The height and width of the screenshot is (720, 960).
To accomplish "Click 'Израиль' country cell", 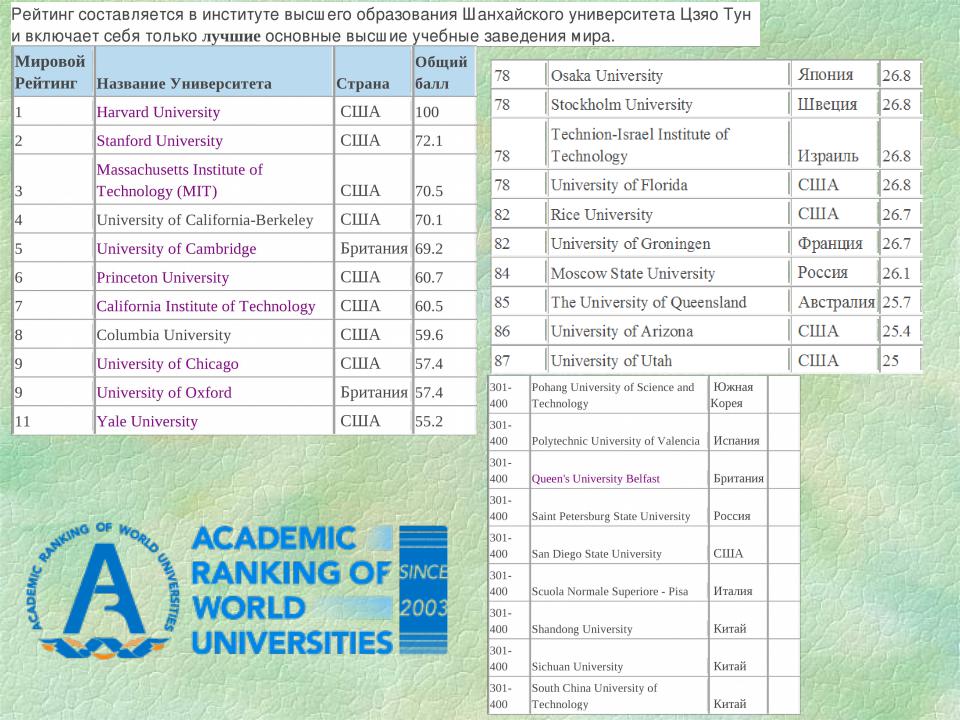I will (834, 144).
